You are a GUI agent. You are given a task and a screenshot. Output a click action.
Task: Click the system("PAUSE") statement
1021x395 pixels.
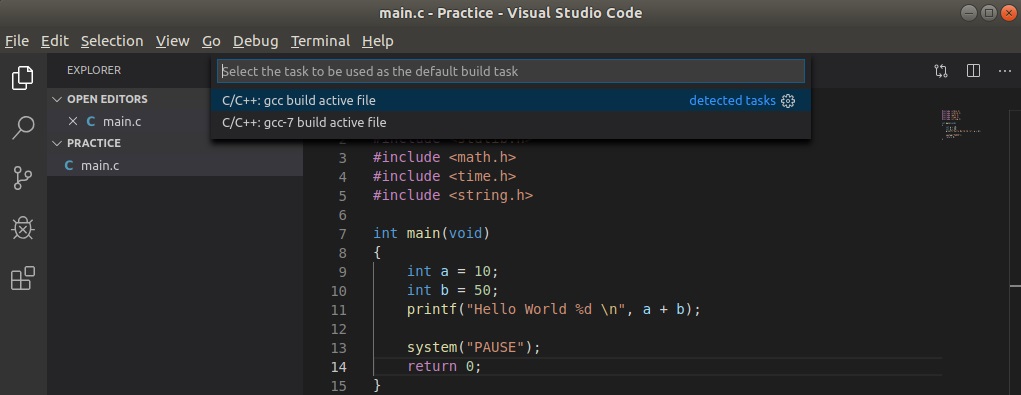tap(474, 347)
